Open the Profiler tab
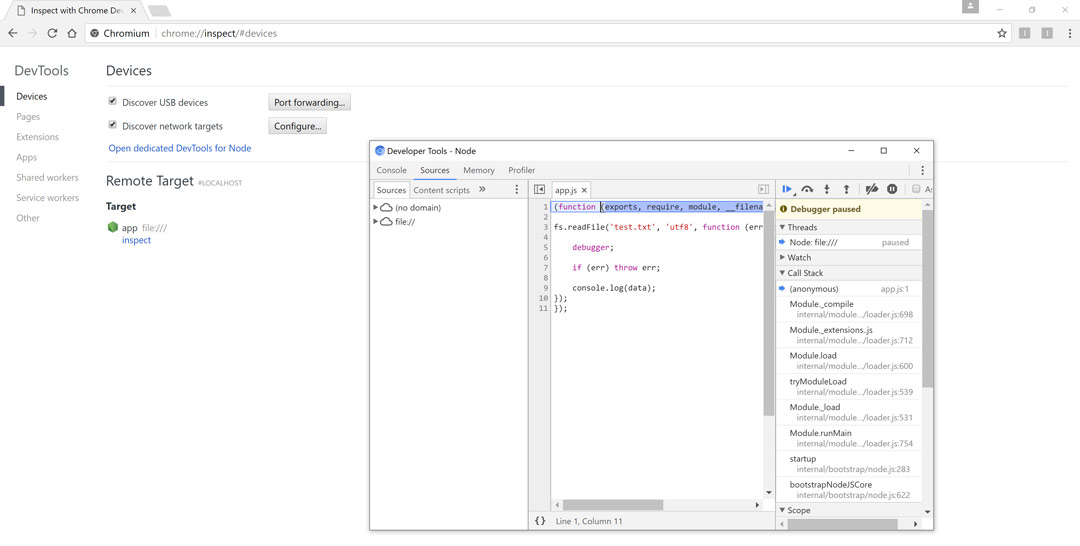1080x546 pixels. click(521, 170)
